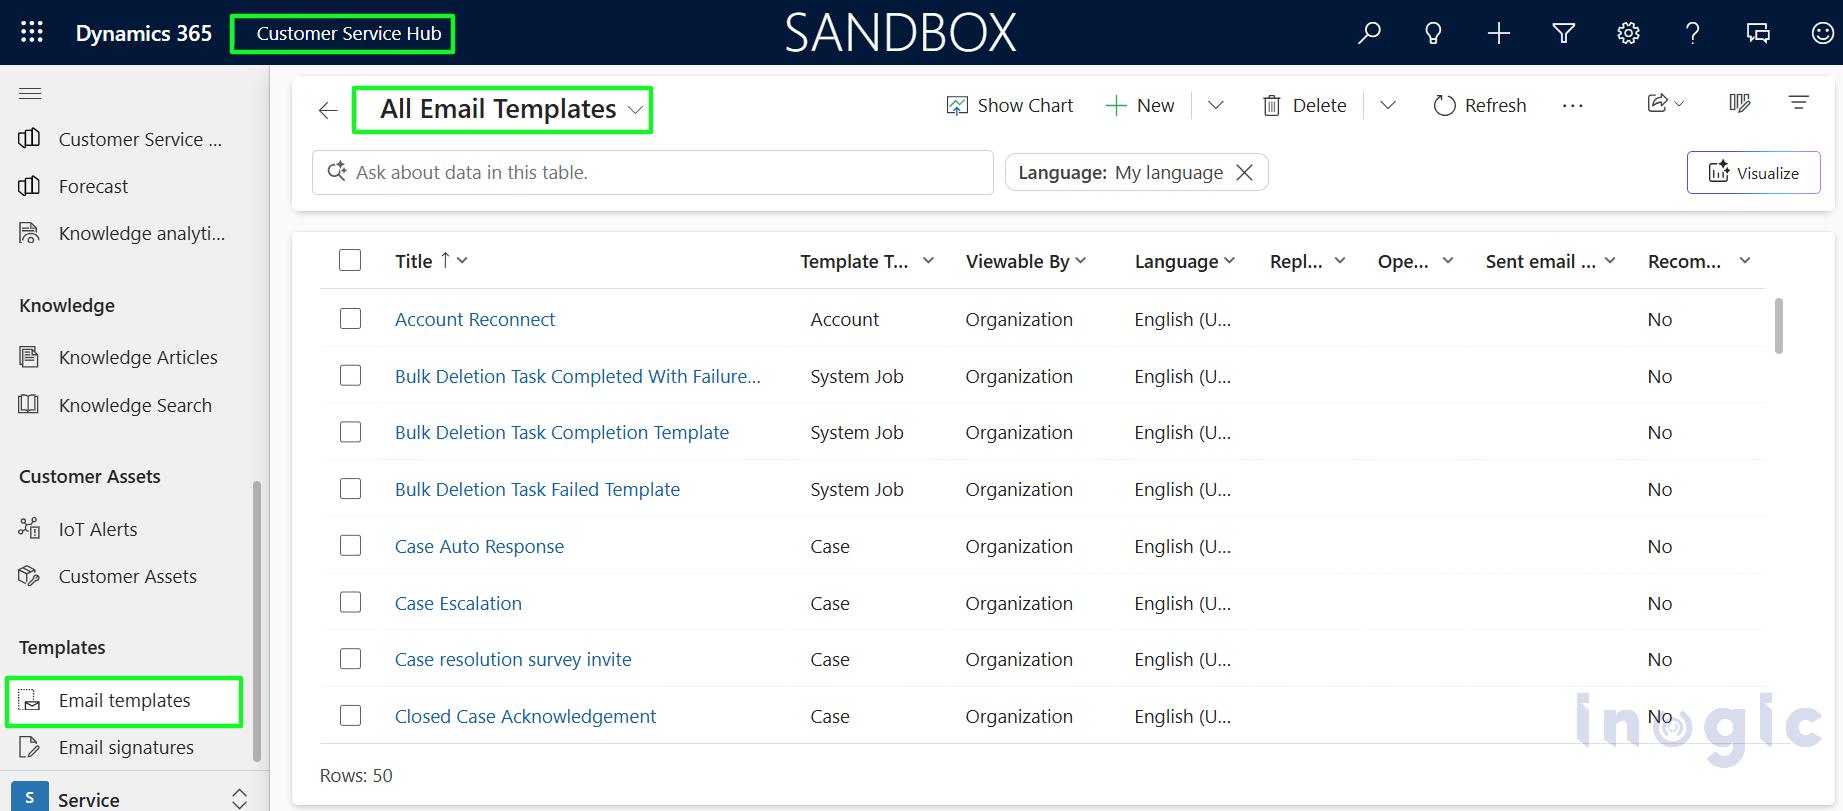The height and width of the screenshot is (811, 1843).
Task: Check the Account Reconnect row
Action: click(350, 318)
